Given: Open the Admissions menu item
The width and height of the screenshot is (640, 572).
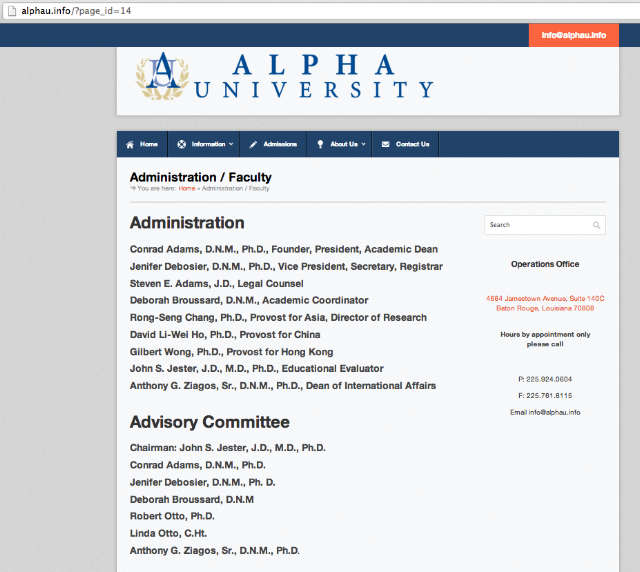Looking at the screenshot, I should click(x=280, y=144).
